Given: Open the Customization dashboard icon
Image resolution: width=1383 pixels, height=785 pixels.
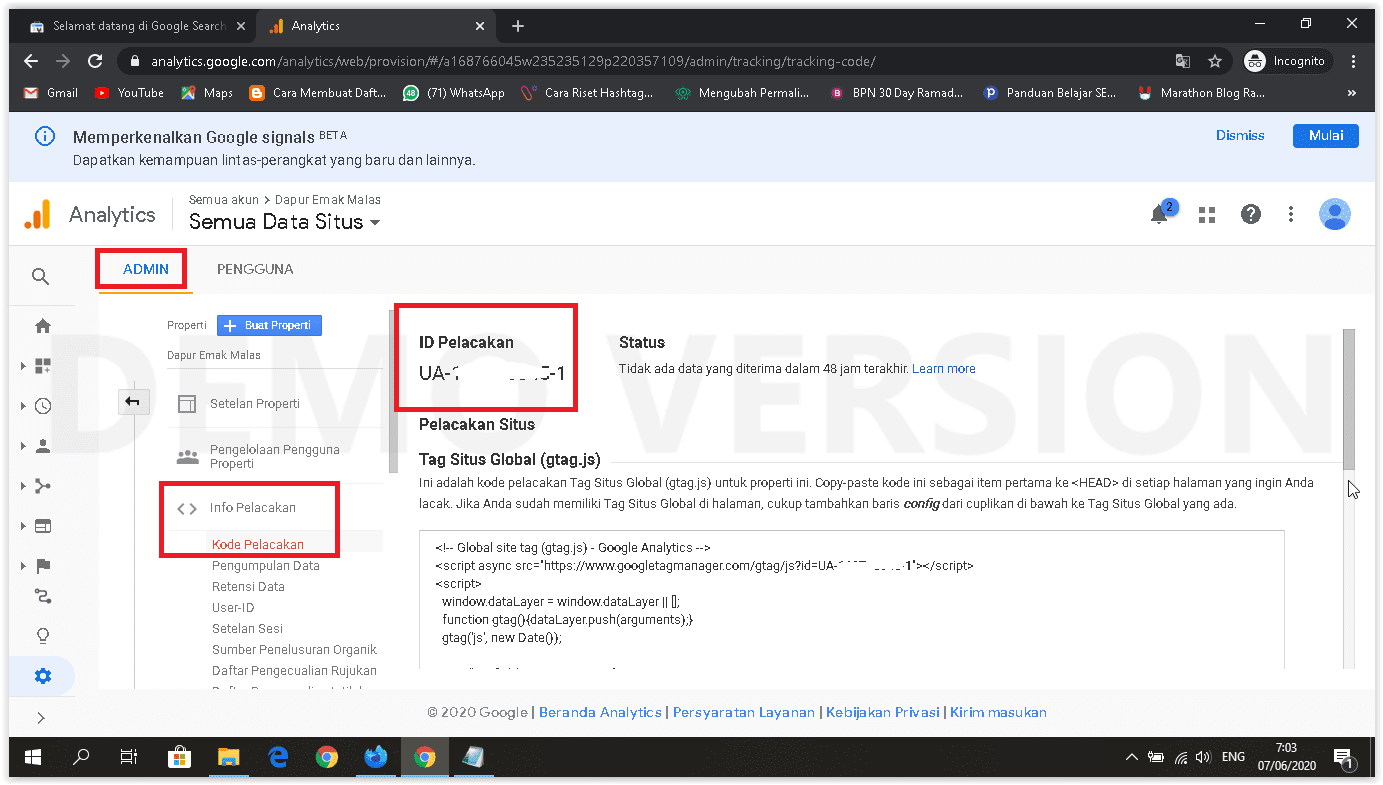Looking at the screenshot, I should tap(43, 366).
